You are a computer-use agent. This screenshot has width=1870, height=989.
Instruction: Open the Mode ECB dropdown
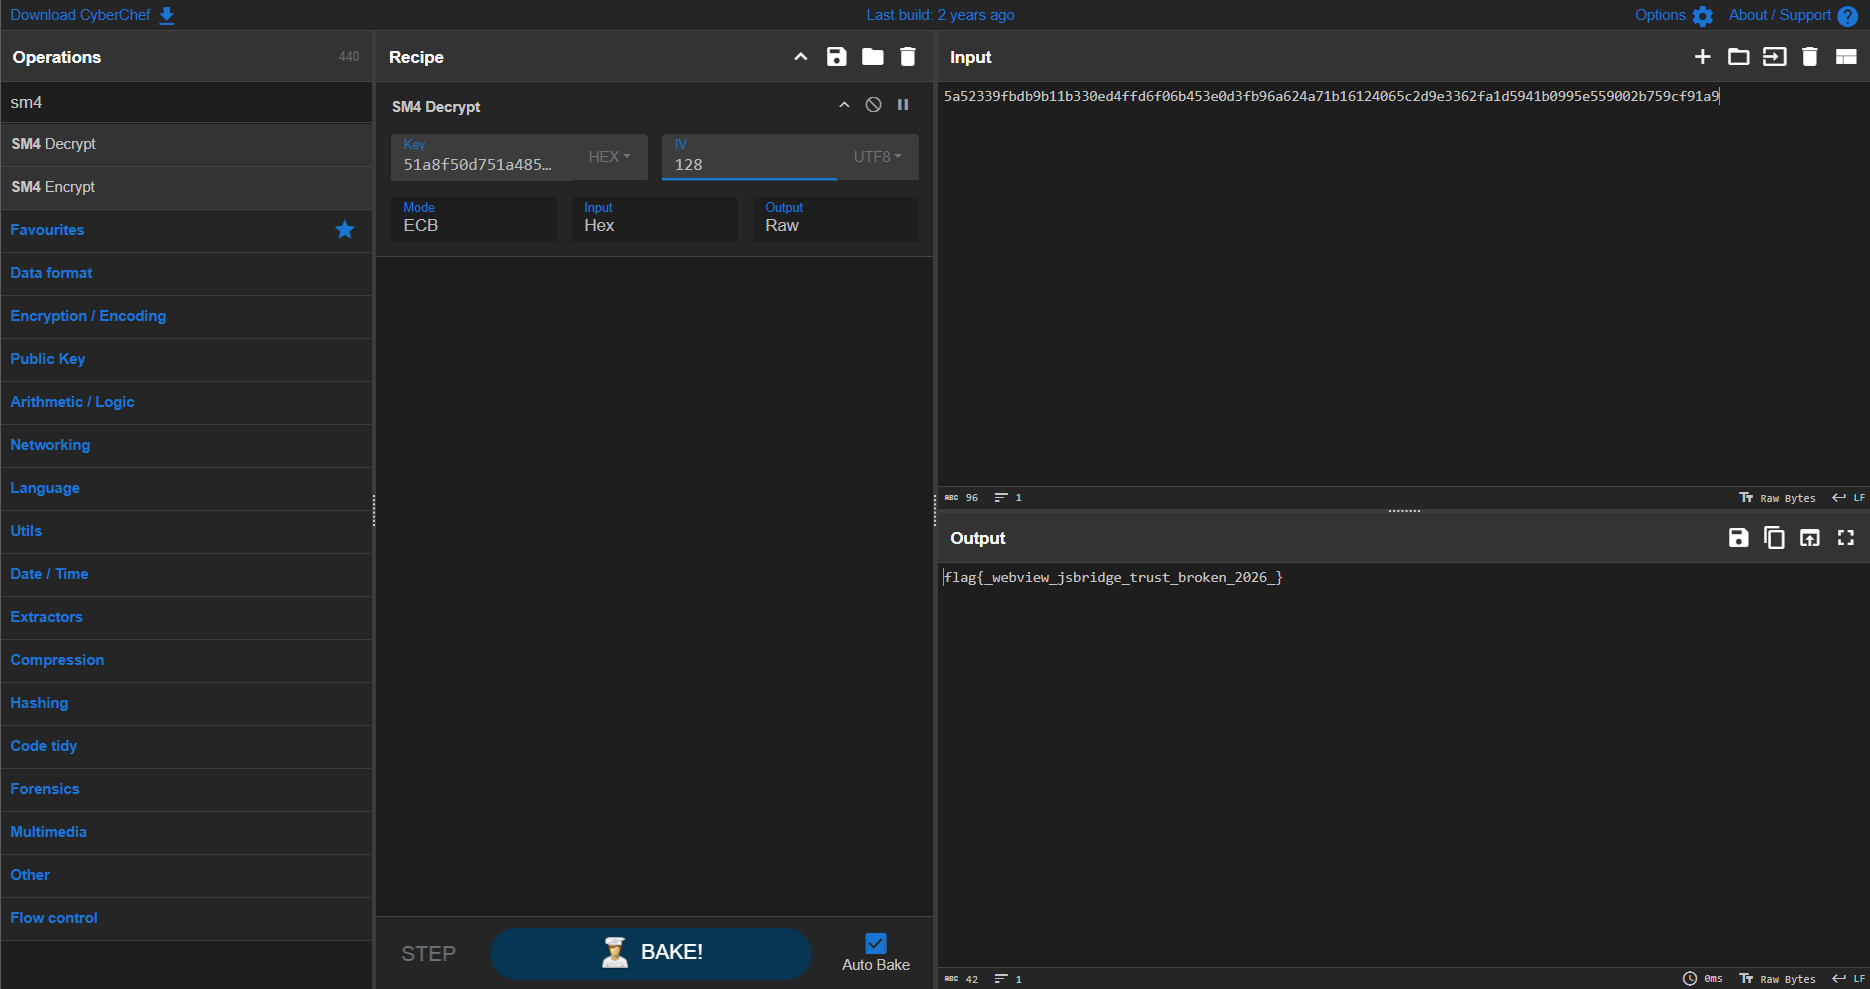(473, 218)
